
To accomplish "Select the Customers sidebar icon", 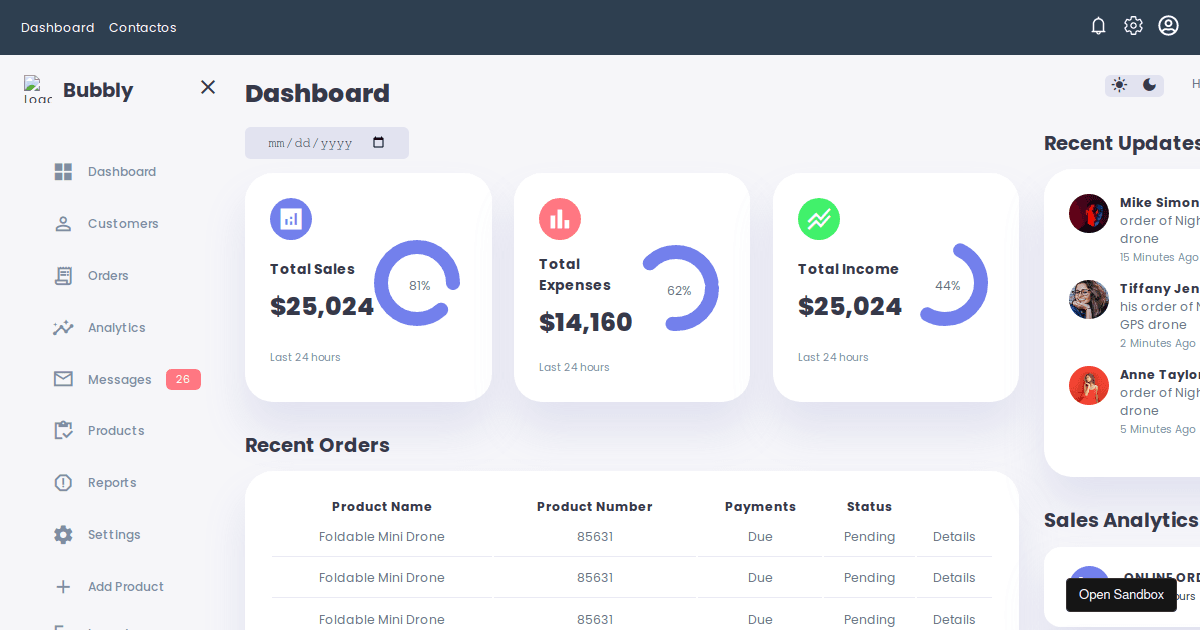I will (x=62, y=223).
